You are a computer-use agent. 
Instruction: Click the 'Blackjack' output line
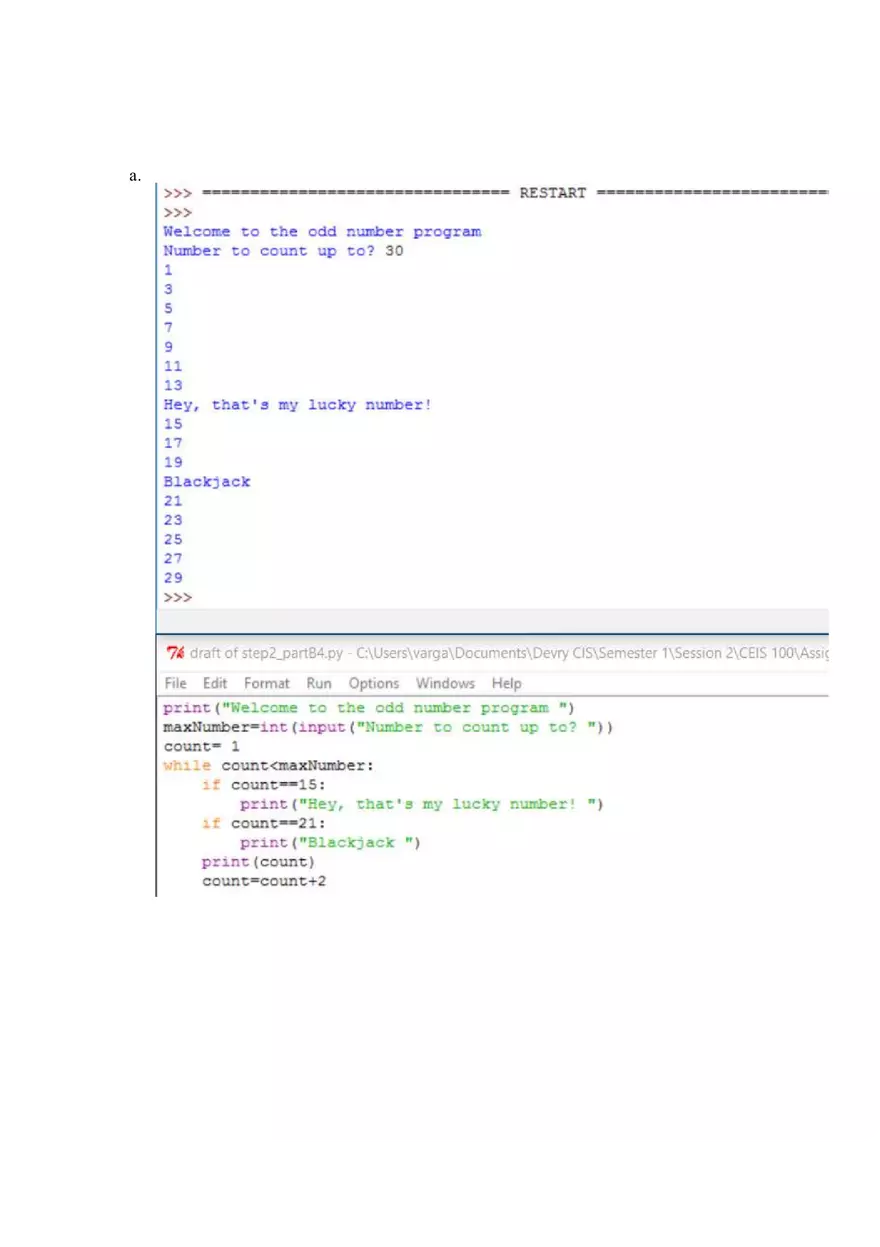point(207,482)
